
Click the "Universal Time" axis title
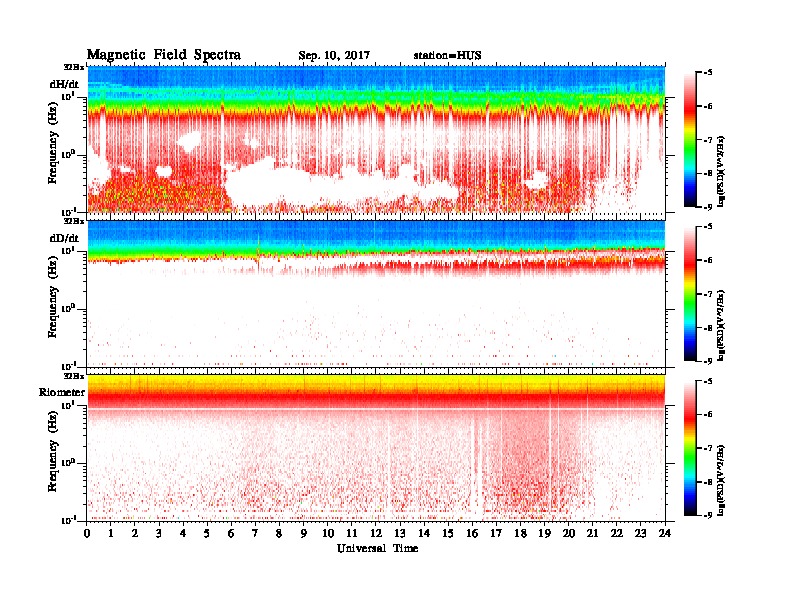[377, 548]
